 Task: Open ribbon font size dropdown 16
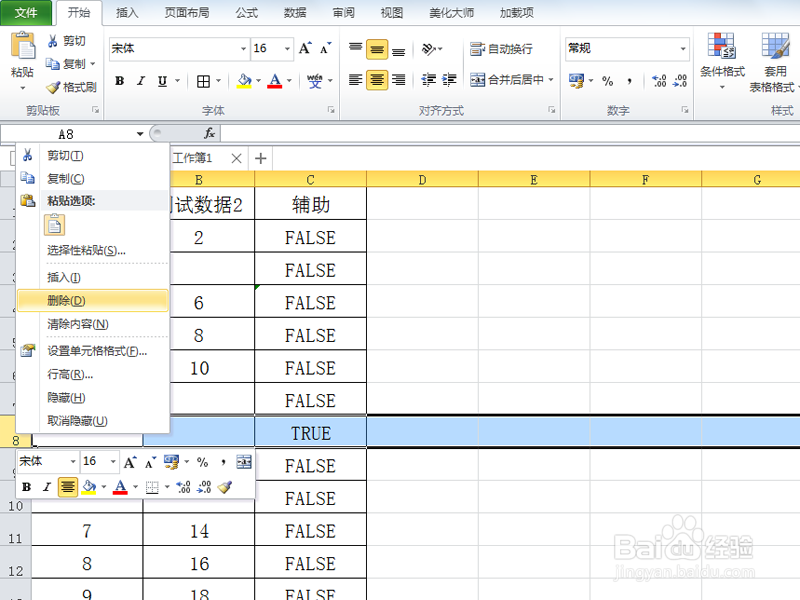click(287, 49)
